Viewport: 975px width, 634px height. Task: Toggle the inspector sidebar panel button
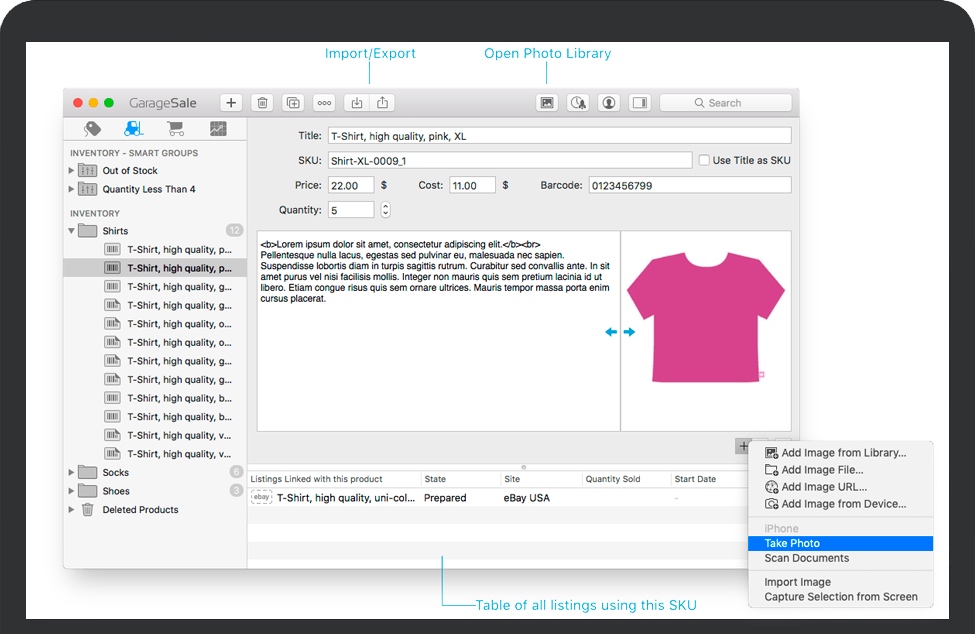pos(639,103)
